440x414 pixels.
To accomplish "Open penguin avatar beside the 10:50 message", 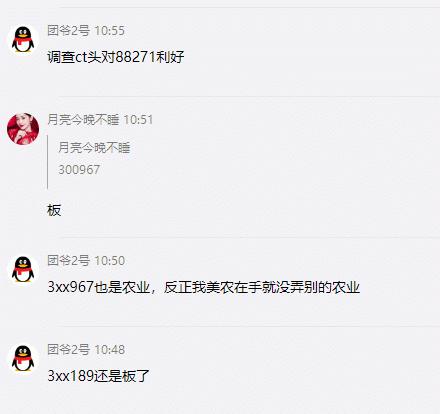I will point(23,269).
